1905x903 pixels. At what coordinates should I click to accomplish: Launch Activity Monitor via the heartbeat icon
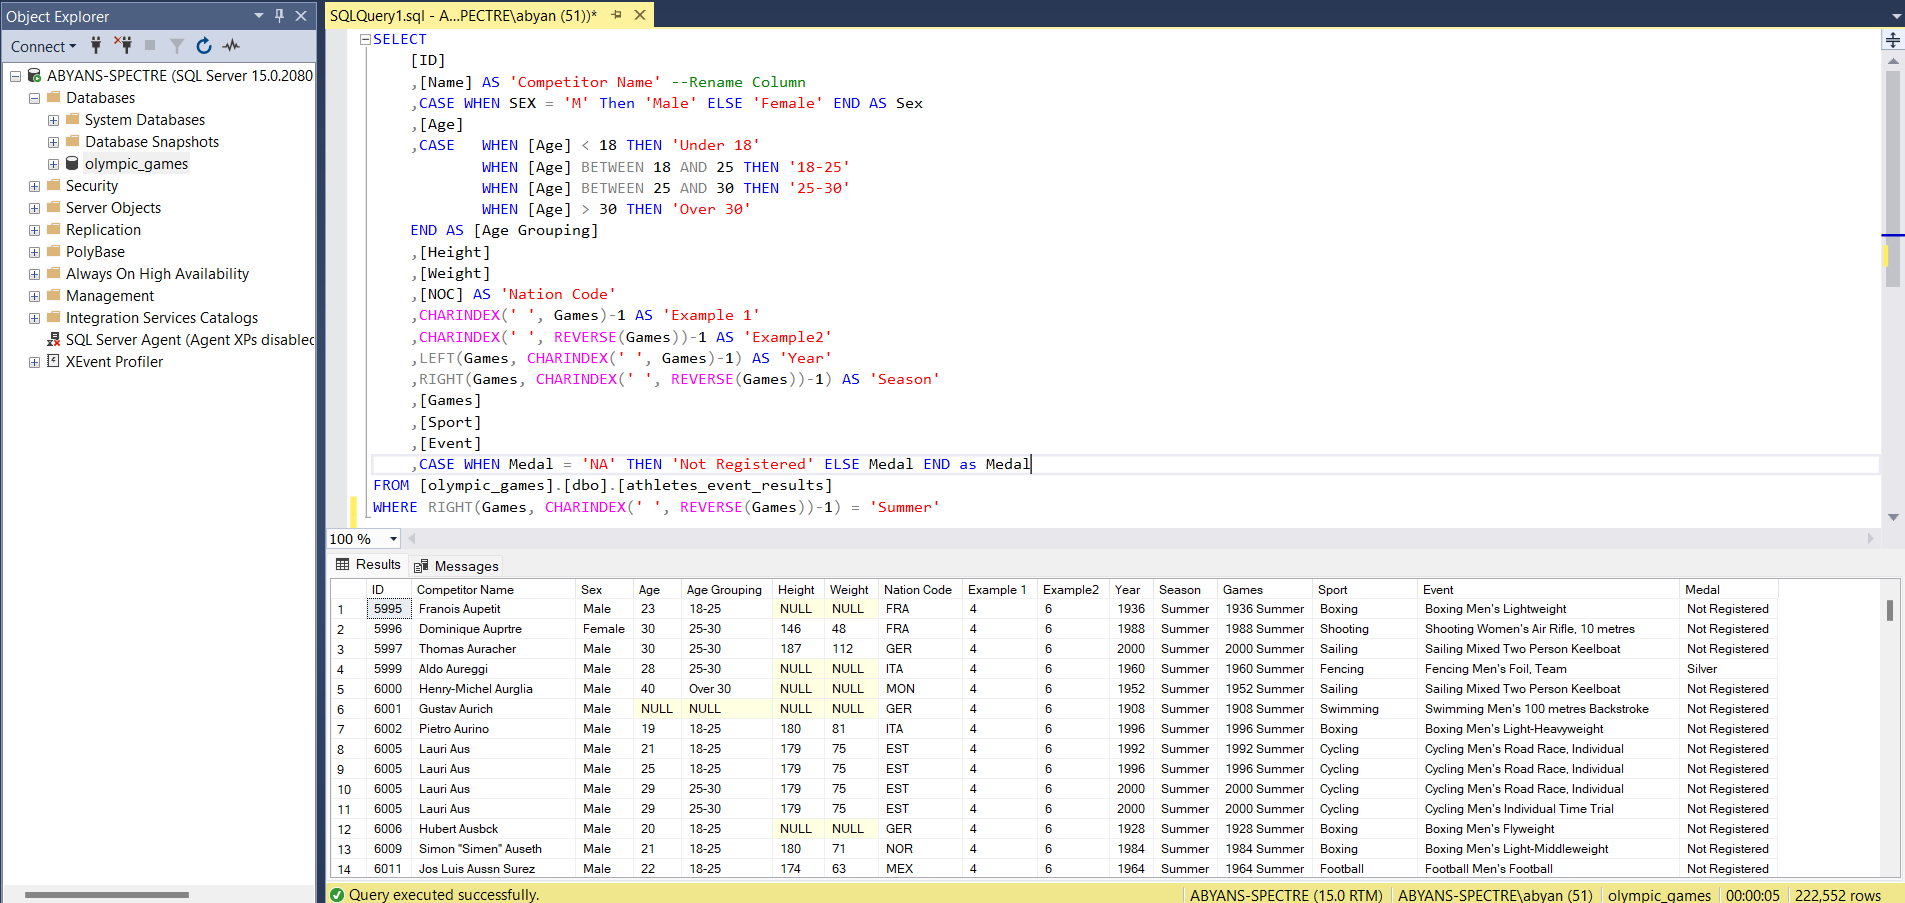pyautogui.click(x=231, y=46)
